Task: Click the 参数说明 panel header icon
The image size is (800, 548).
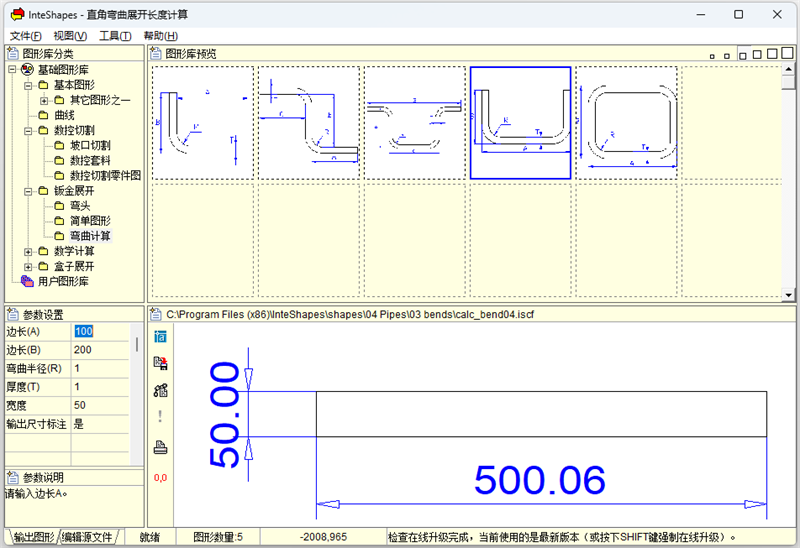Action: [13, 478]
